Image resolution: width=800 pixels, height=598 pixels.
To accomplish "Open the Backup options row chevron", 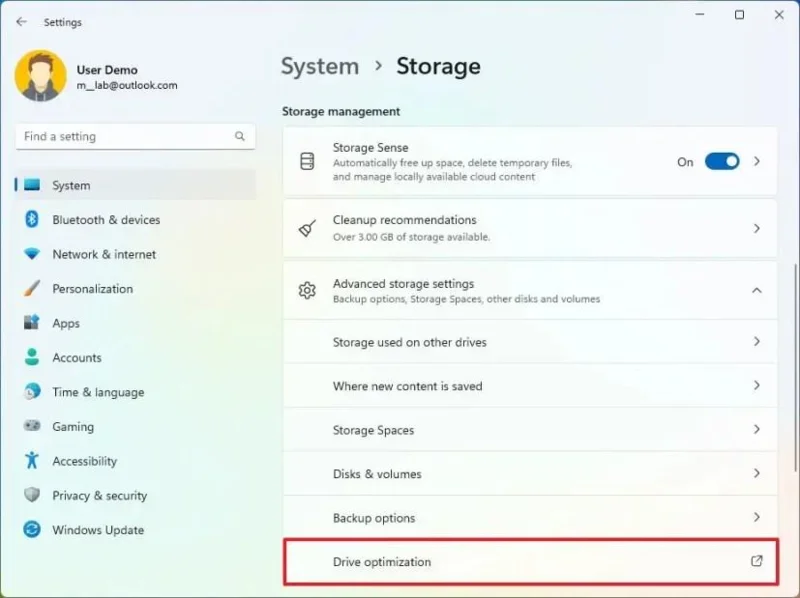I will [x=757, y=517].
